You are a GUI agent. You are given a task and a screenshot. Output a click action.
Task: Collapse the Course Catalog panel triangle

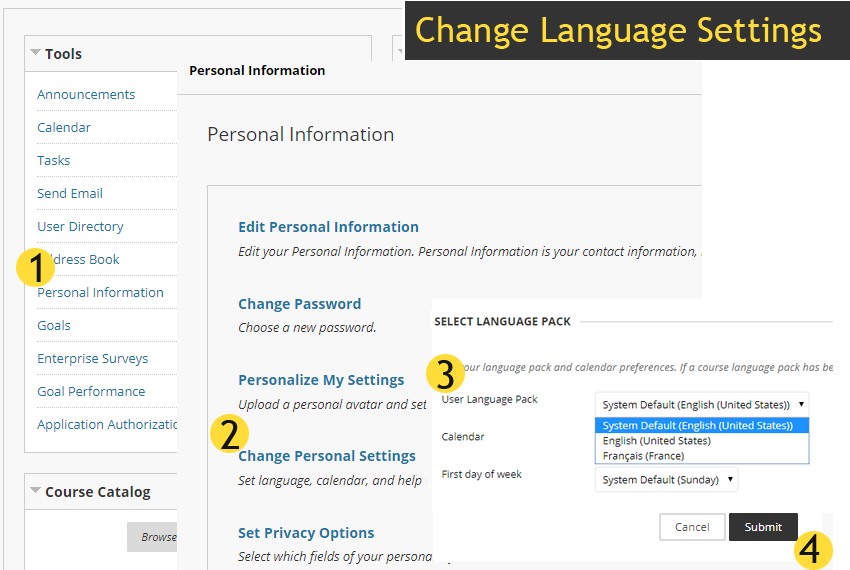pyautogui.click(x=35, y=491)
